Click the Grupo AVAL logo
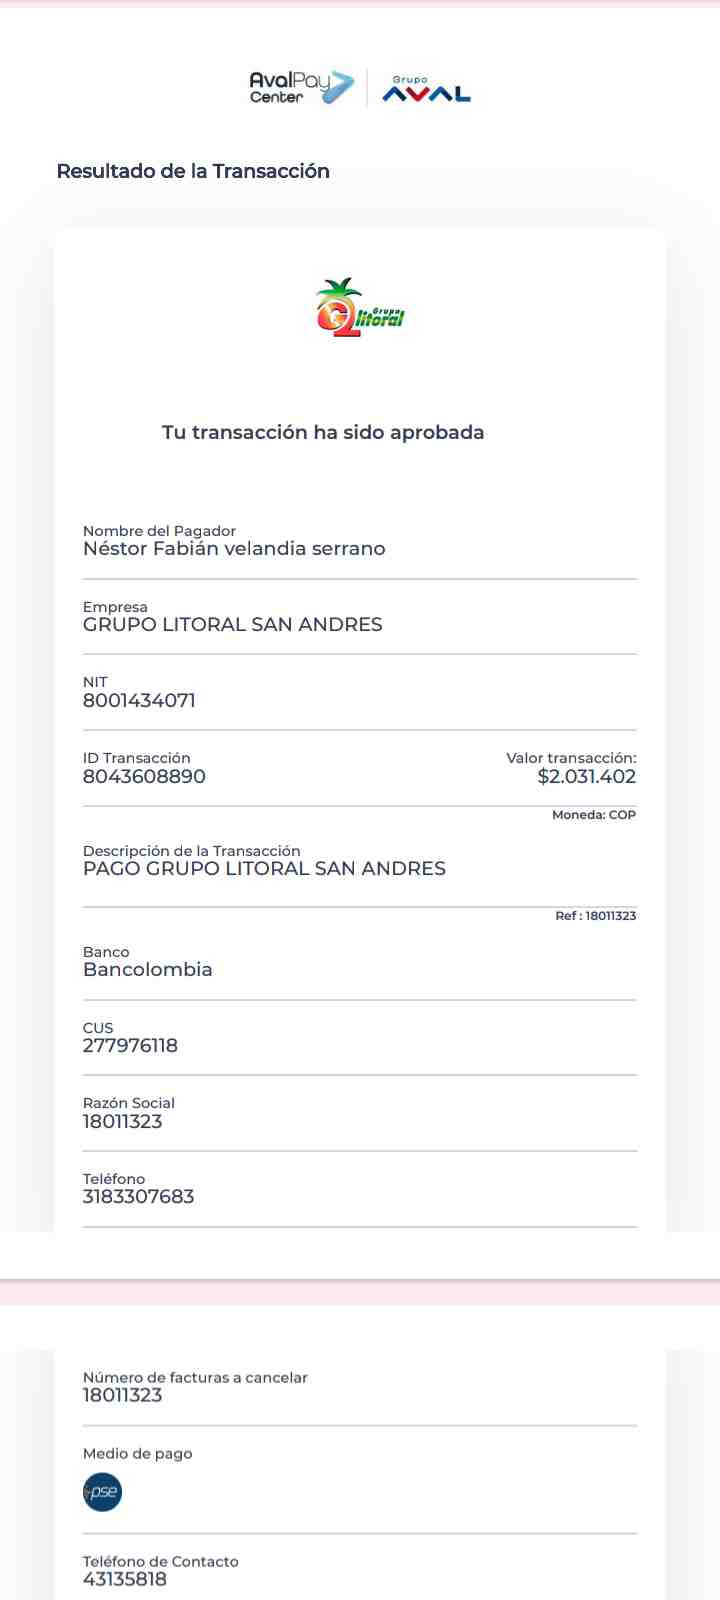 (x=427, y=88)
